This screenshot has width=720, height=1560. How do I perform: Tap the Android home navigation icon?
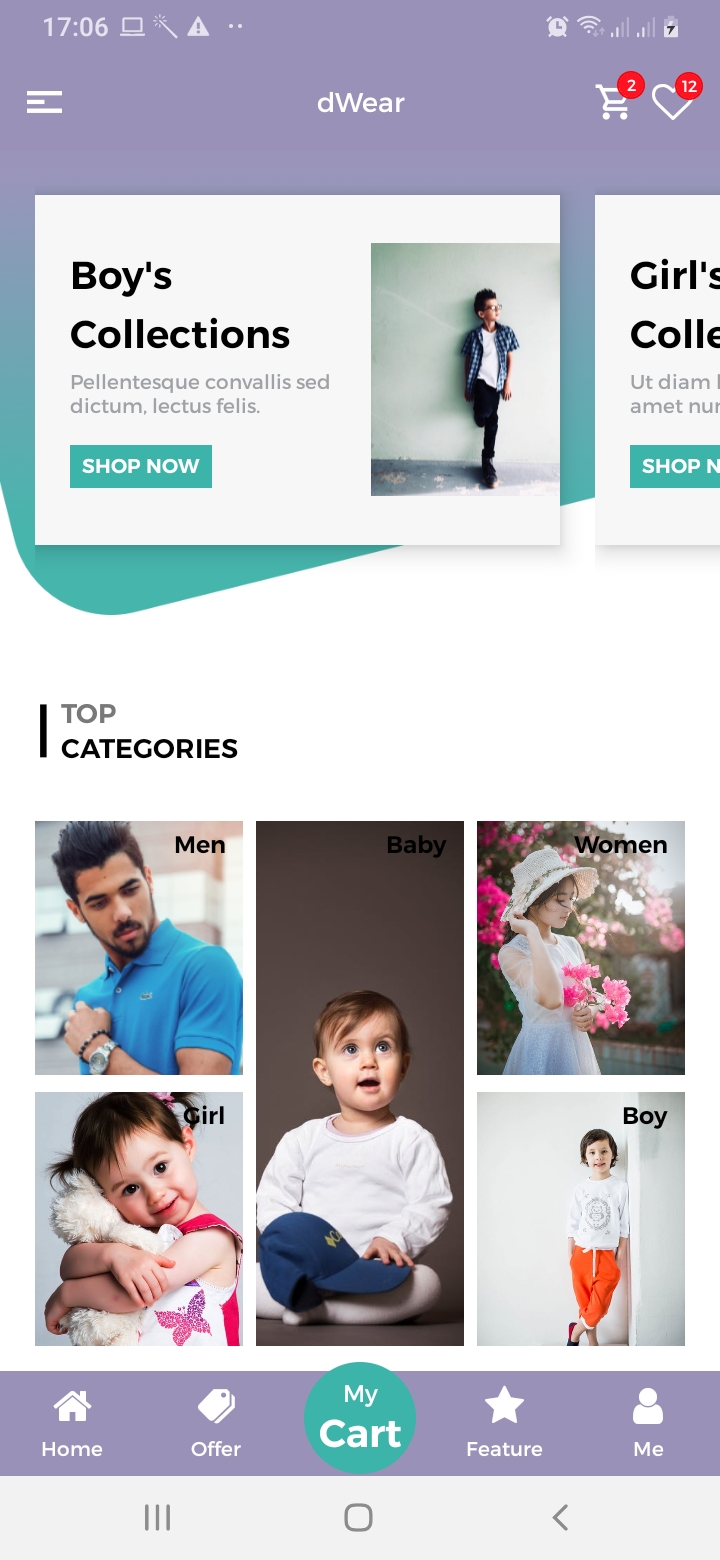coord(359,1517)
